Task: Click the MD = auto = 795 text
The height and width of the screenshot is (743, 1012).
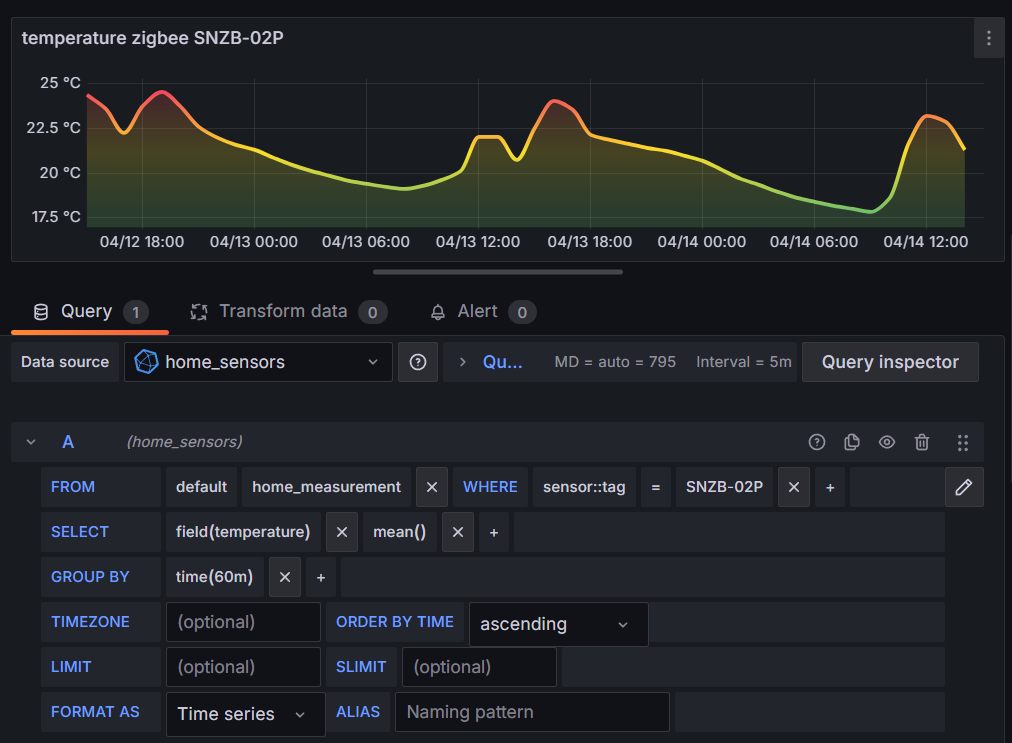Action: [x=615, y=362]
